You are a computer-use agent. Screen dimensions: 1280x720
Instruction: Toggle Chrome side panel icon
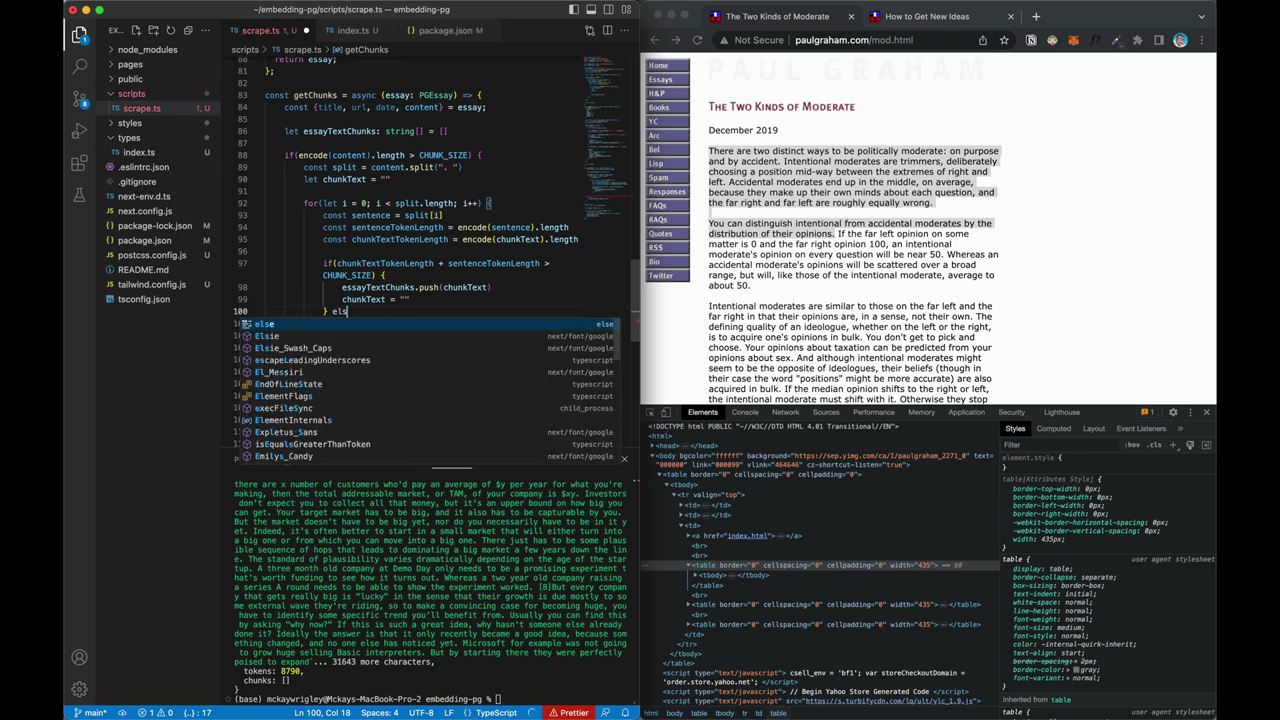tap(1159, 41)
